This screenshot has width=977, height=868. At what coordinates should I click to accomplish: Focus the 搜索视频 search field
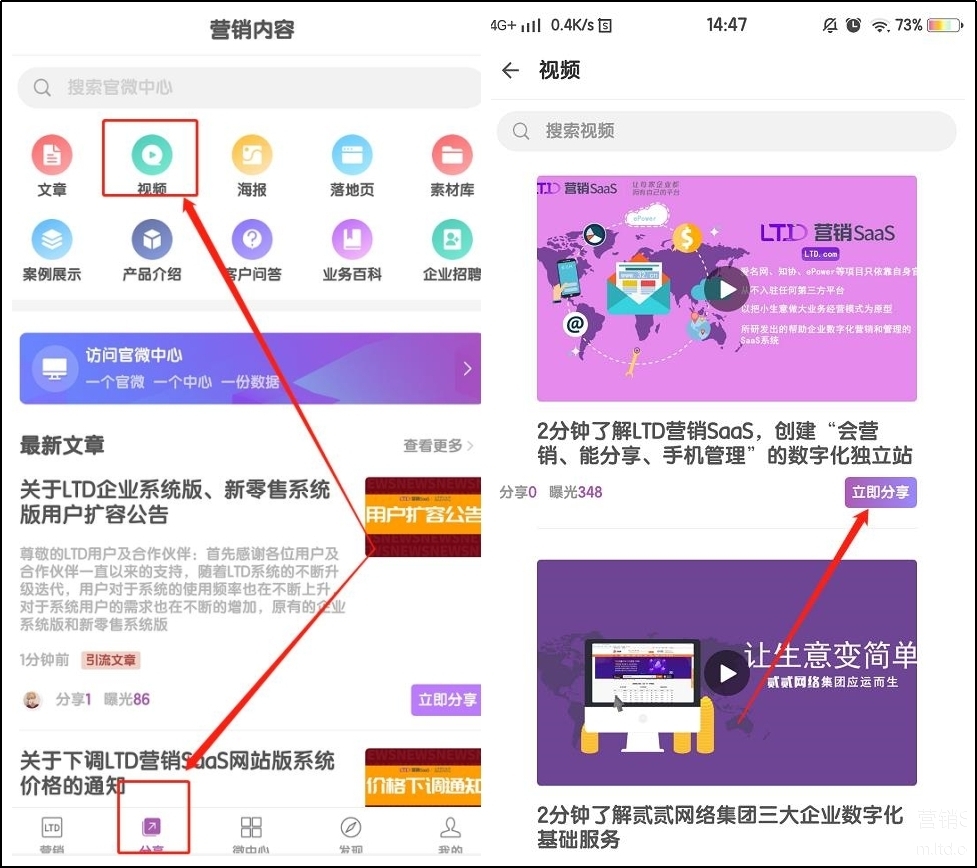coord(726,131)
